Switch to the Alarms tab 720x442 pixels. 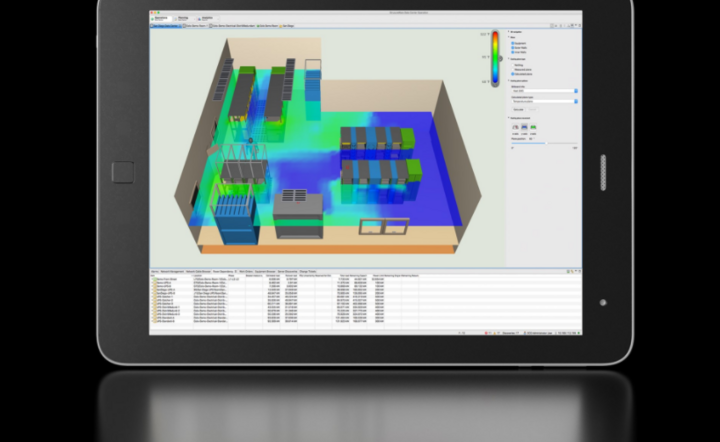point(155,272)
